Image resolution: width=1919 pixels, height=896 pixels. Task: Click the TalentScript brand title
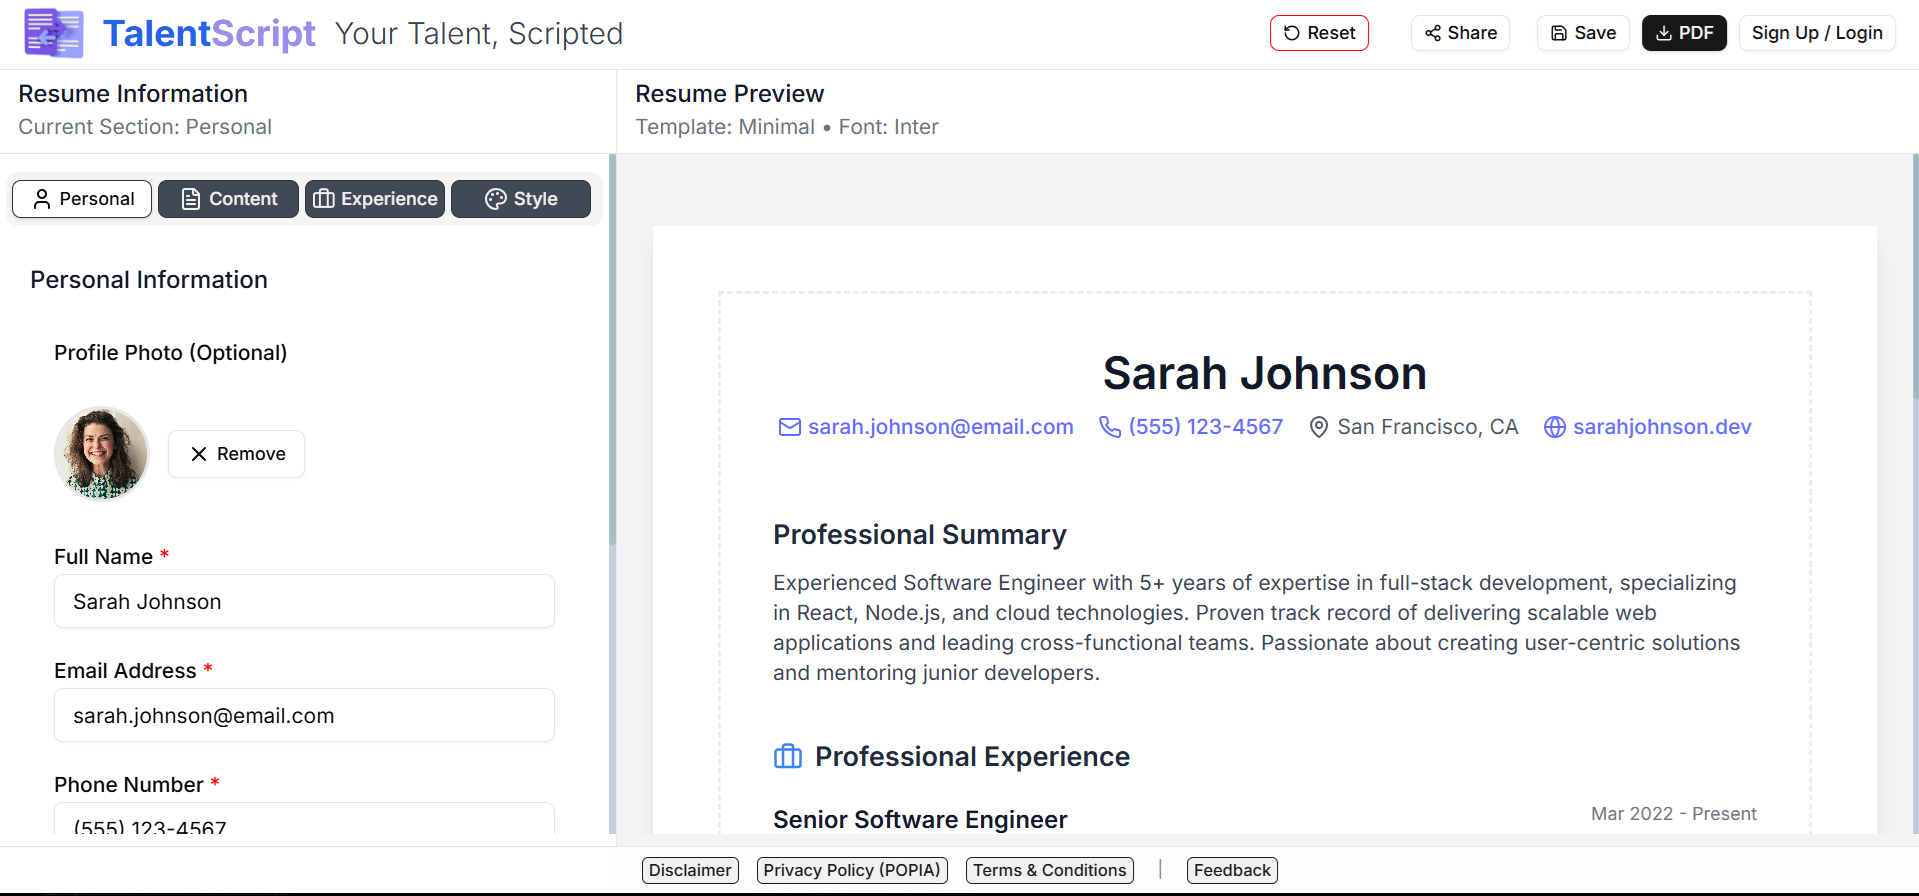[x=209, y=33]
